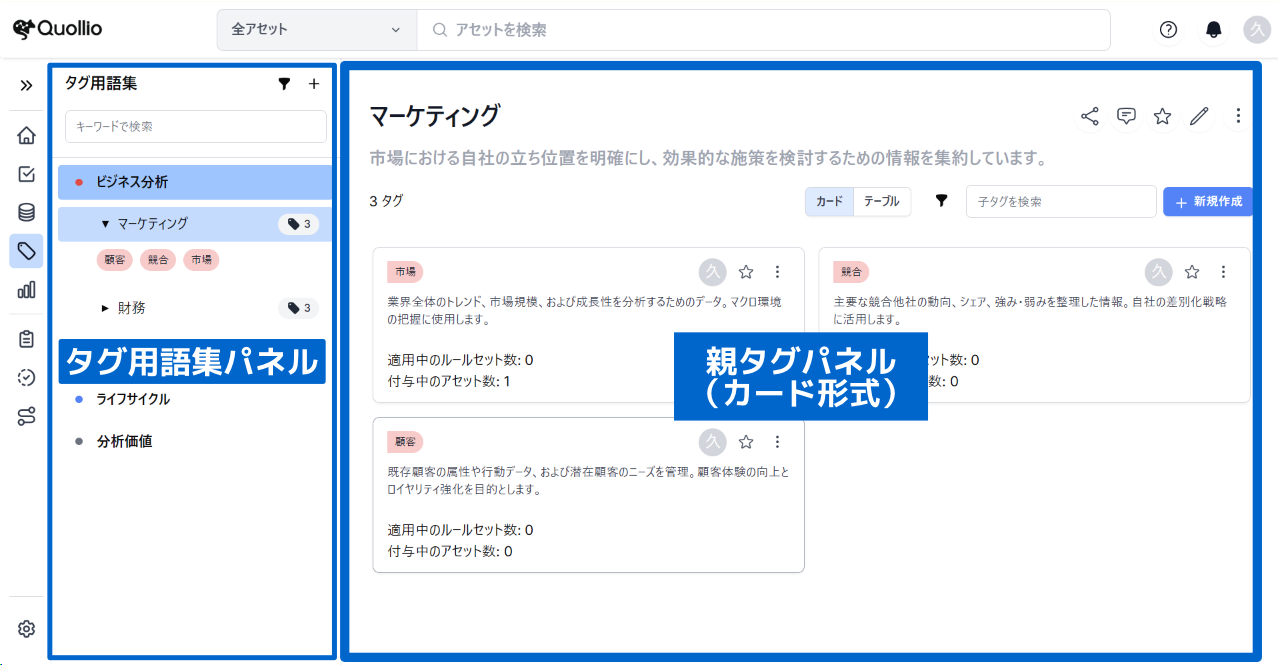
Task: Open the settings gear icon
Action: pyautogui.click(x=27, y=629)
